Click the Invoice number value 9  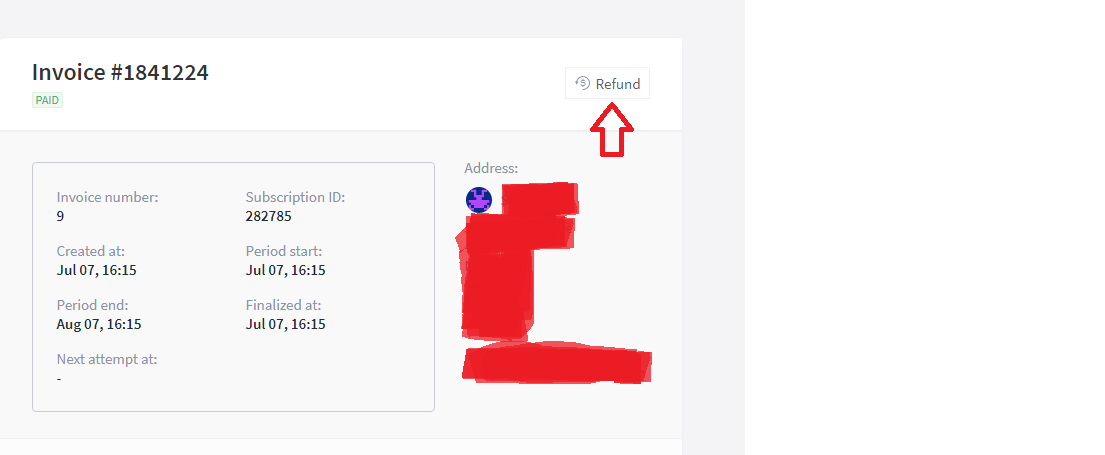tap(60, 216)
